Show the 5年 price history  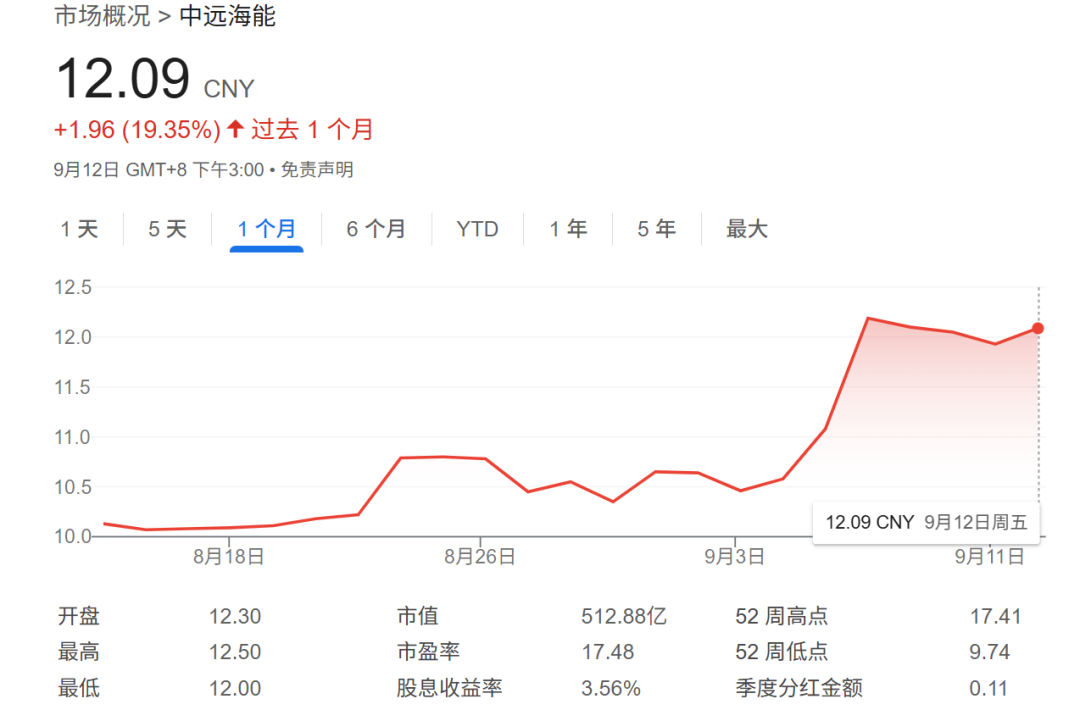tap(655, 229)
